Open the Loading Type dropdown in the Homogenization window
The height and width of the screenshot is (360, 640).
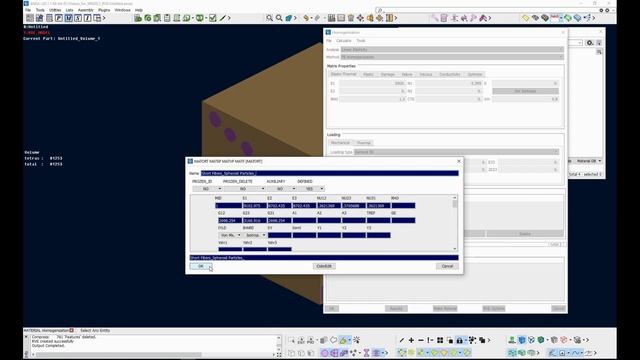(456, 152)
